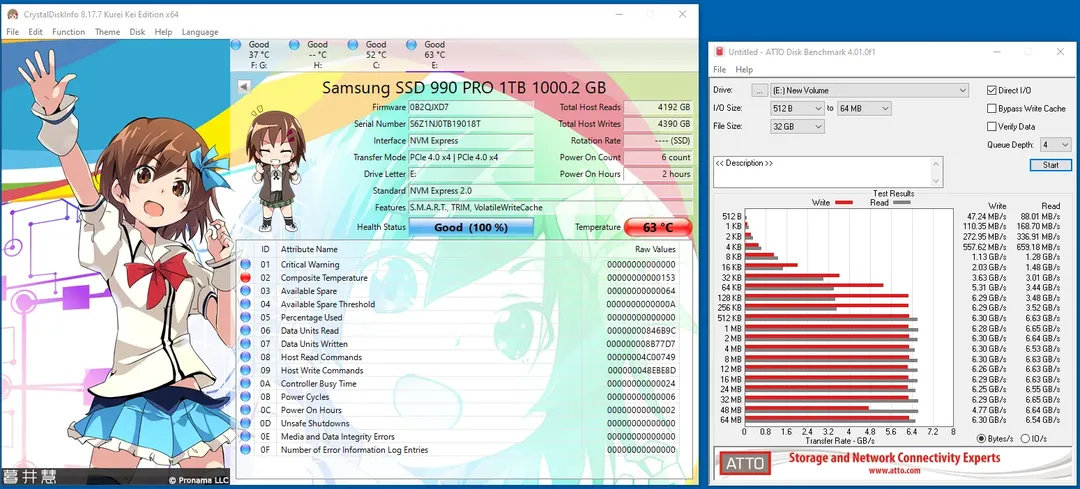Open CrystalDiskInfo Edit menu
This screenshot has height=489, width=1080.
click(x=36, y=32)
